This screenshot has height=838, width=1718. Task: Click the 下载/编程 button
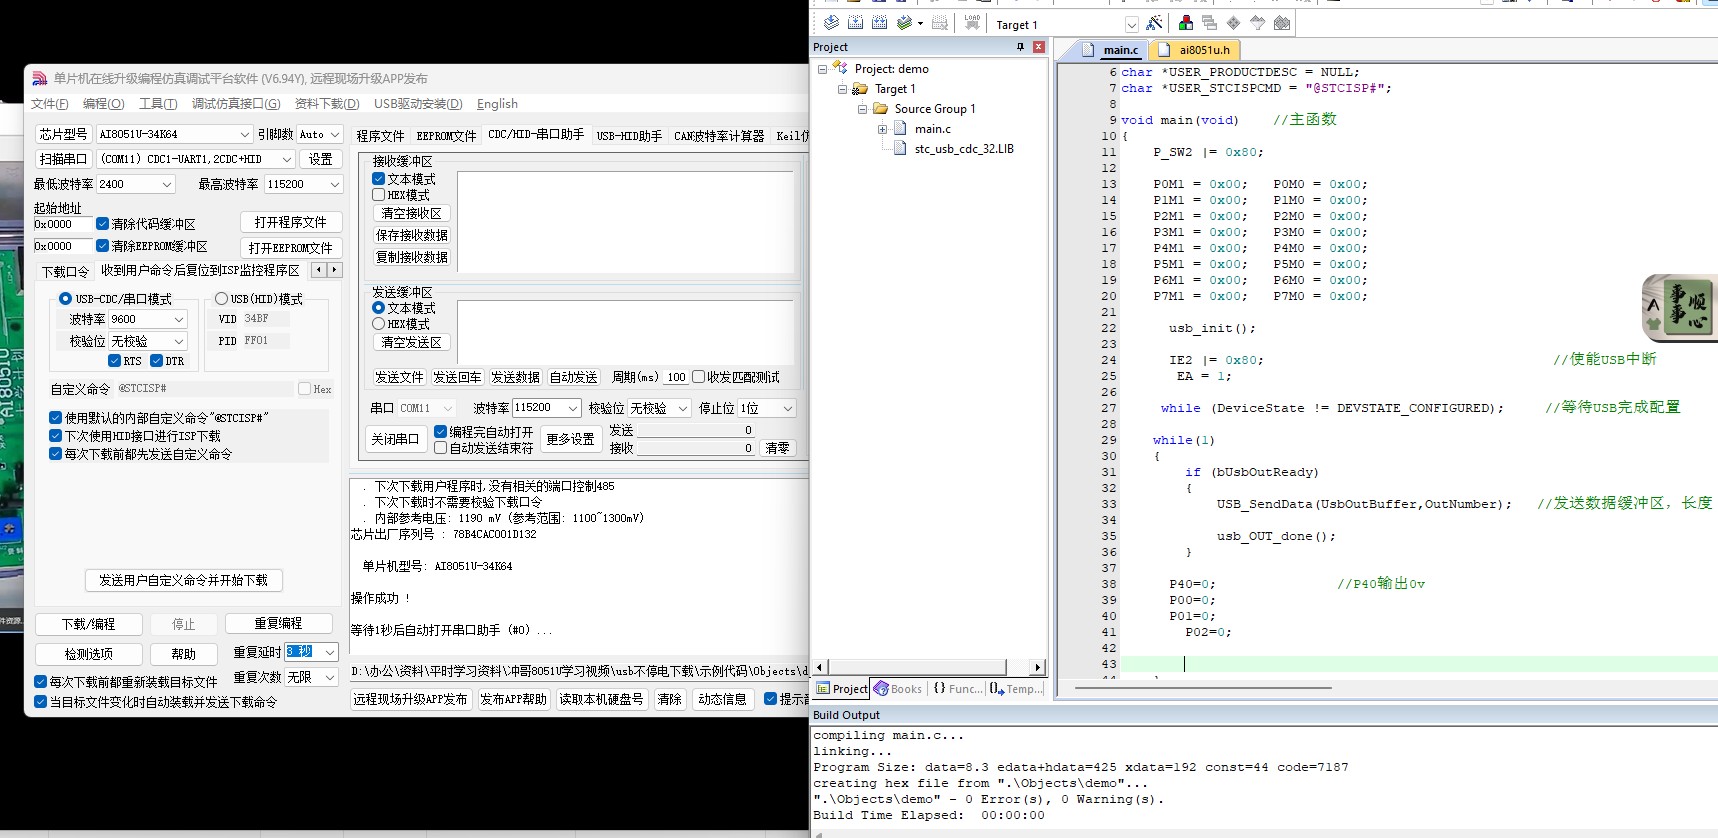pos(88,624)
